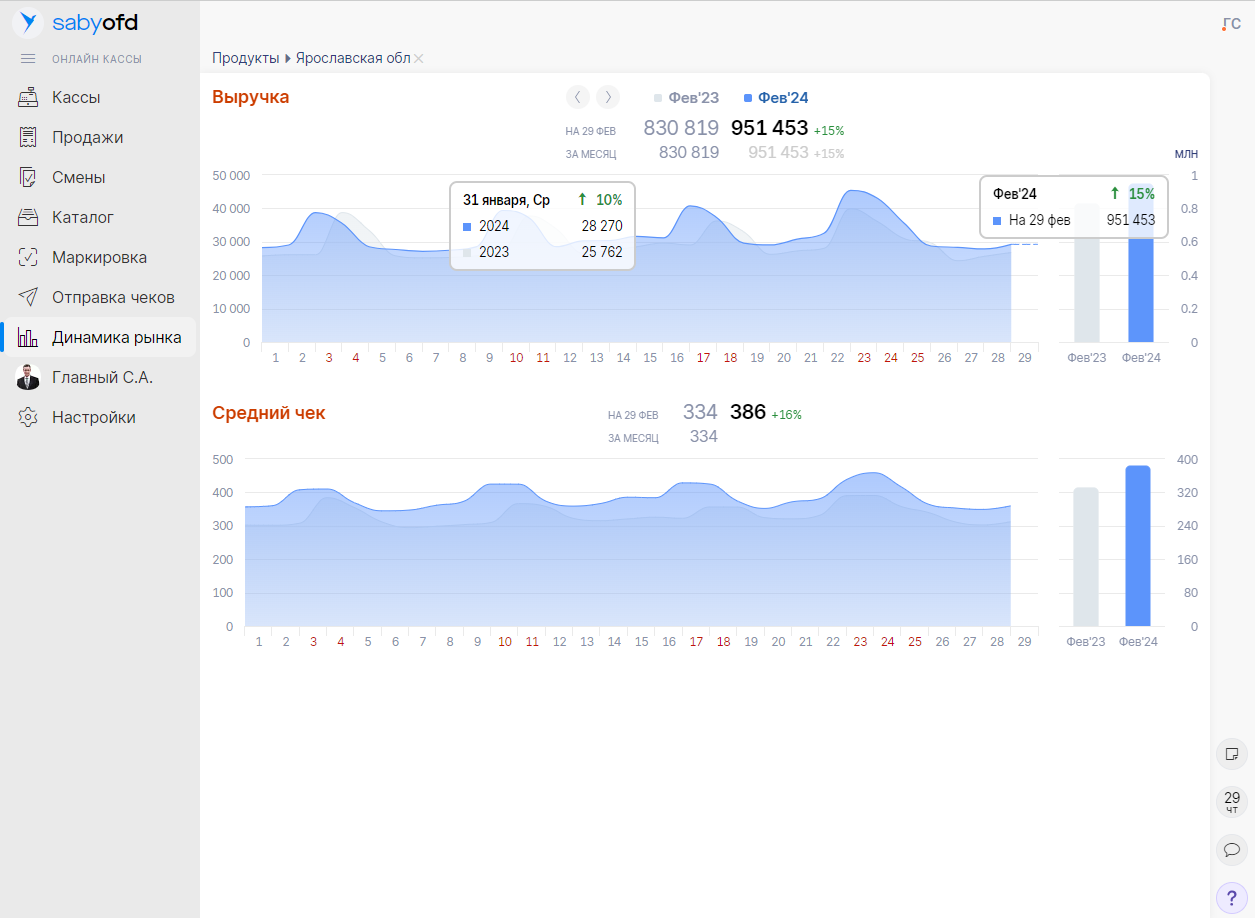Toggle the Фев'23 legend series
This screenshot has height=918, width=1255.
pos(687,98)
